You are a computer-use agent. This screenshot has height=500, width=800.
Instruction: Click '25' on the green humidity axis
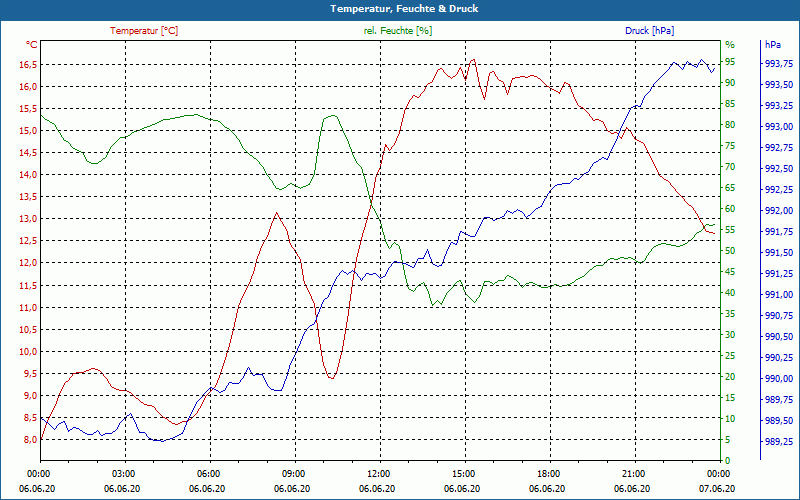pos(730,356)
